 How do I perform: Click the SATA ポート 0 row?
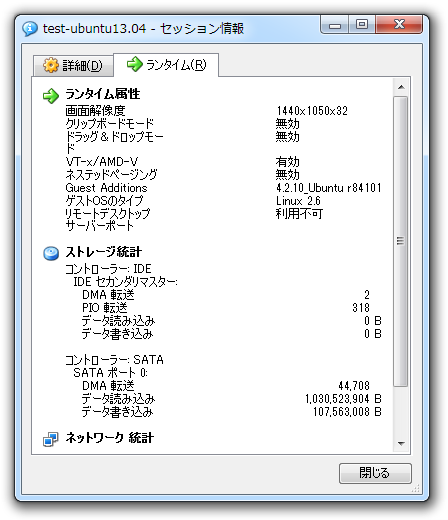[110, 372]
